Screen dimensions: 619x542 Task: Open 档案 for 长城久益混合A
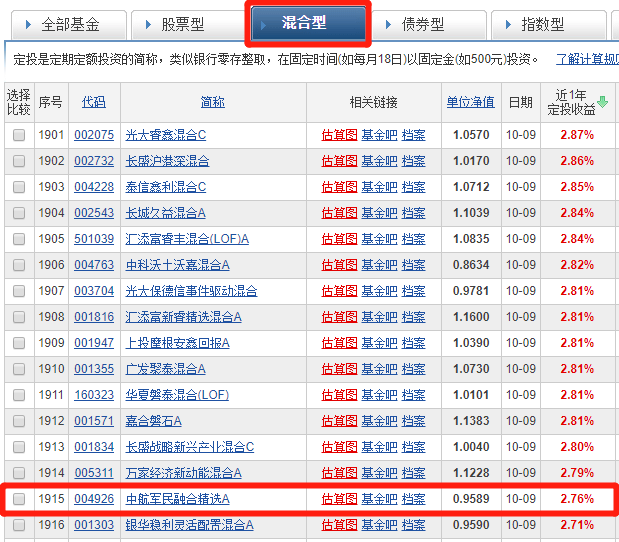point(413,213)
